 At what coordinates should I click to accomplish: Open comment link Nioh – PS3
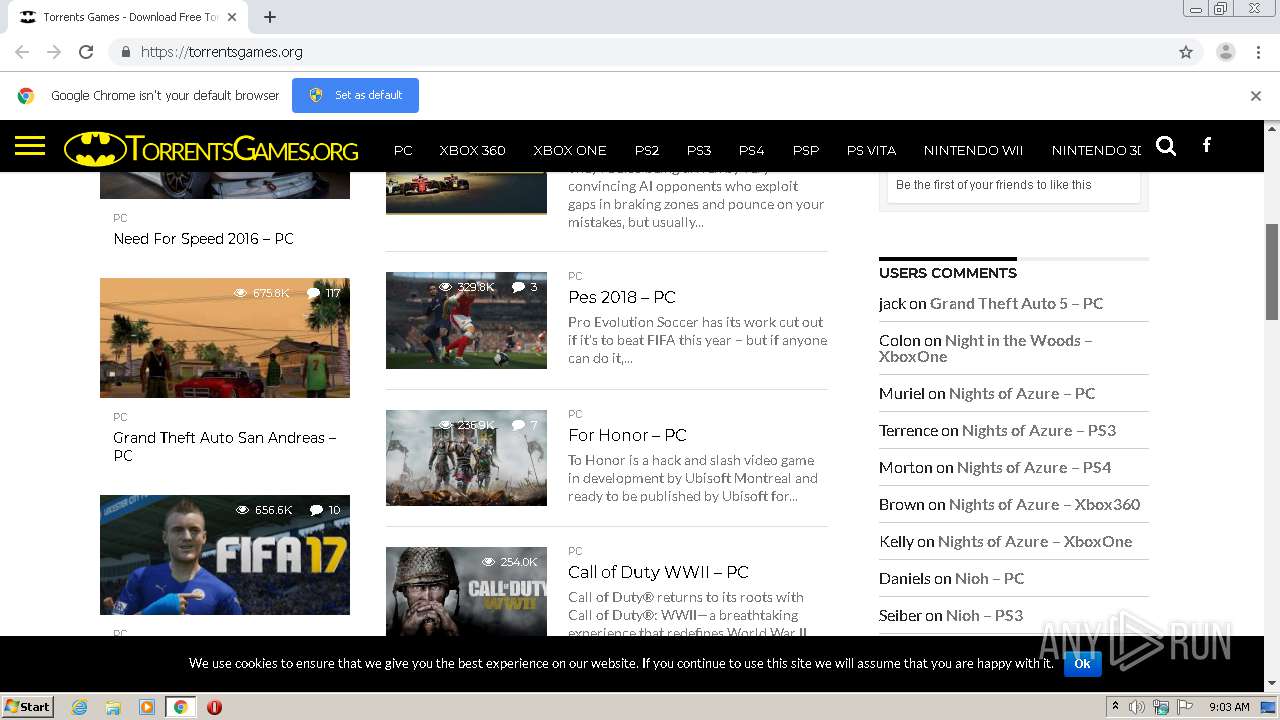tap(984, 615)
